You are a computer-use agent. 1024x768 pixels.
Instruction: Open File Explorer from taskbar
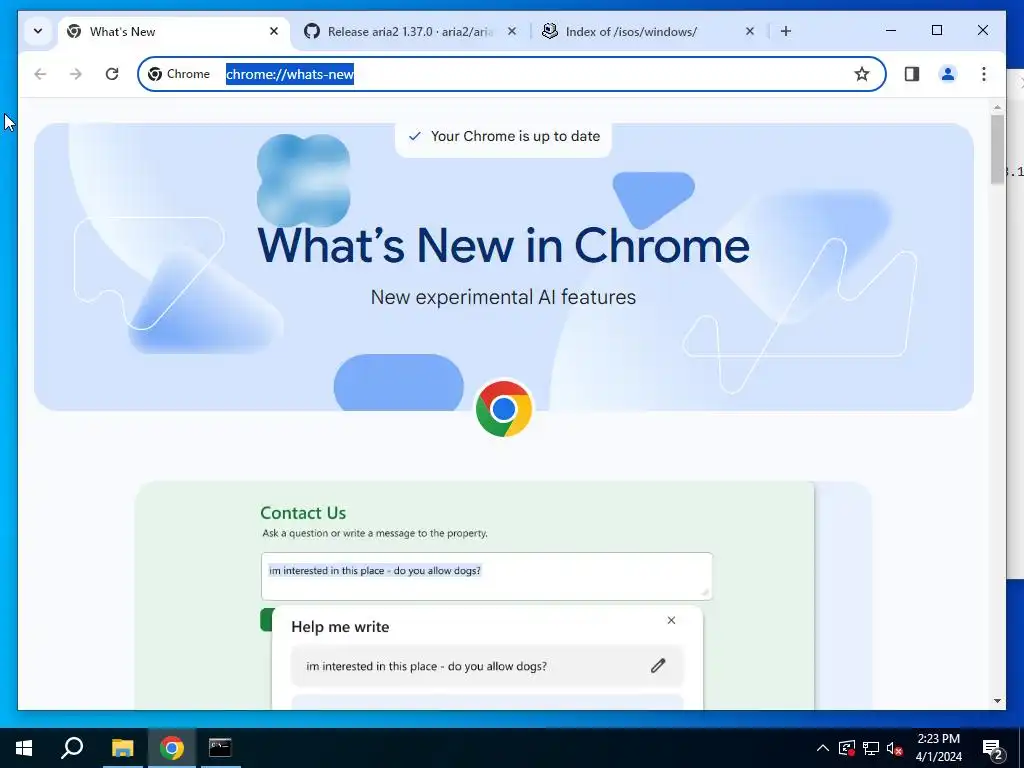122,748
